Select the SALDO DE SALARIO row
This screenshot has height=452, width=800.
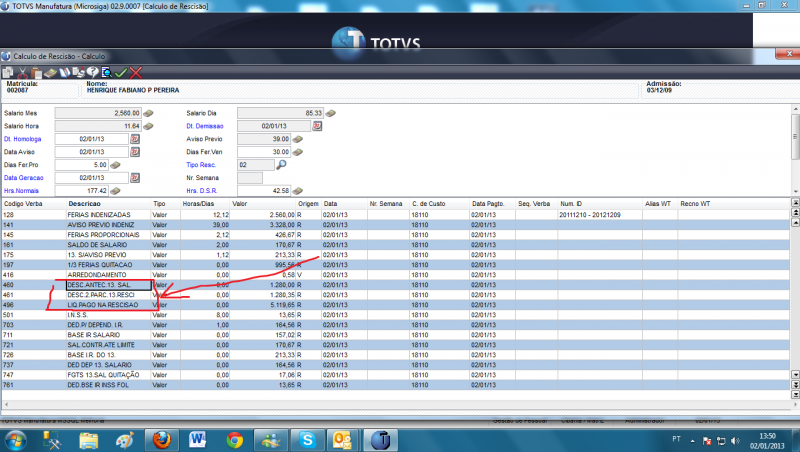(395, 245)
